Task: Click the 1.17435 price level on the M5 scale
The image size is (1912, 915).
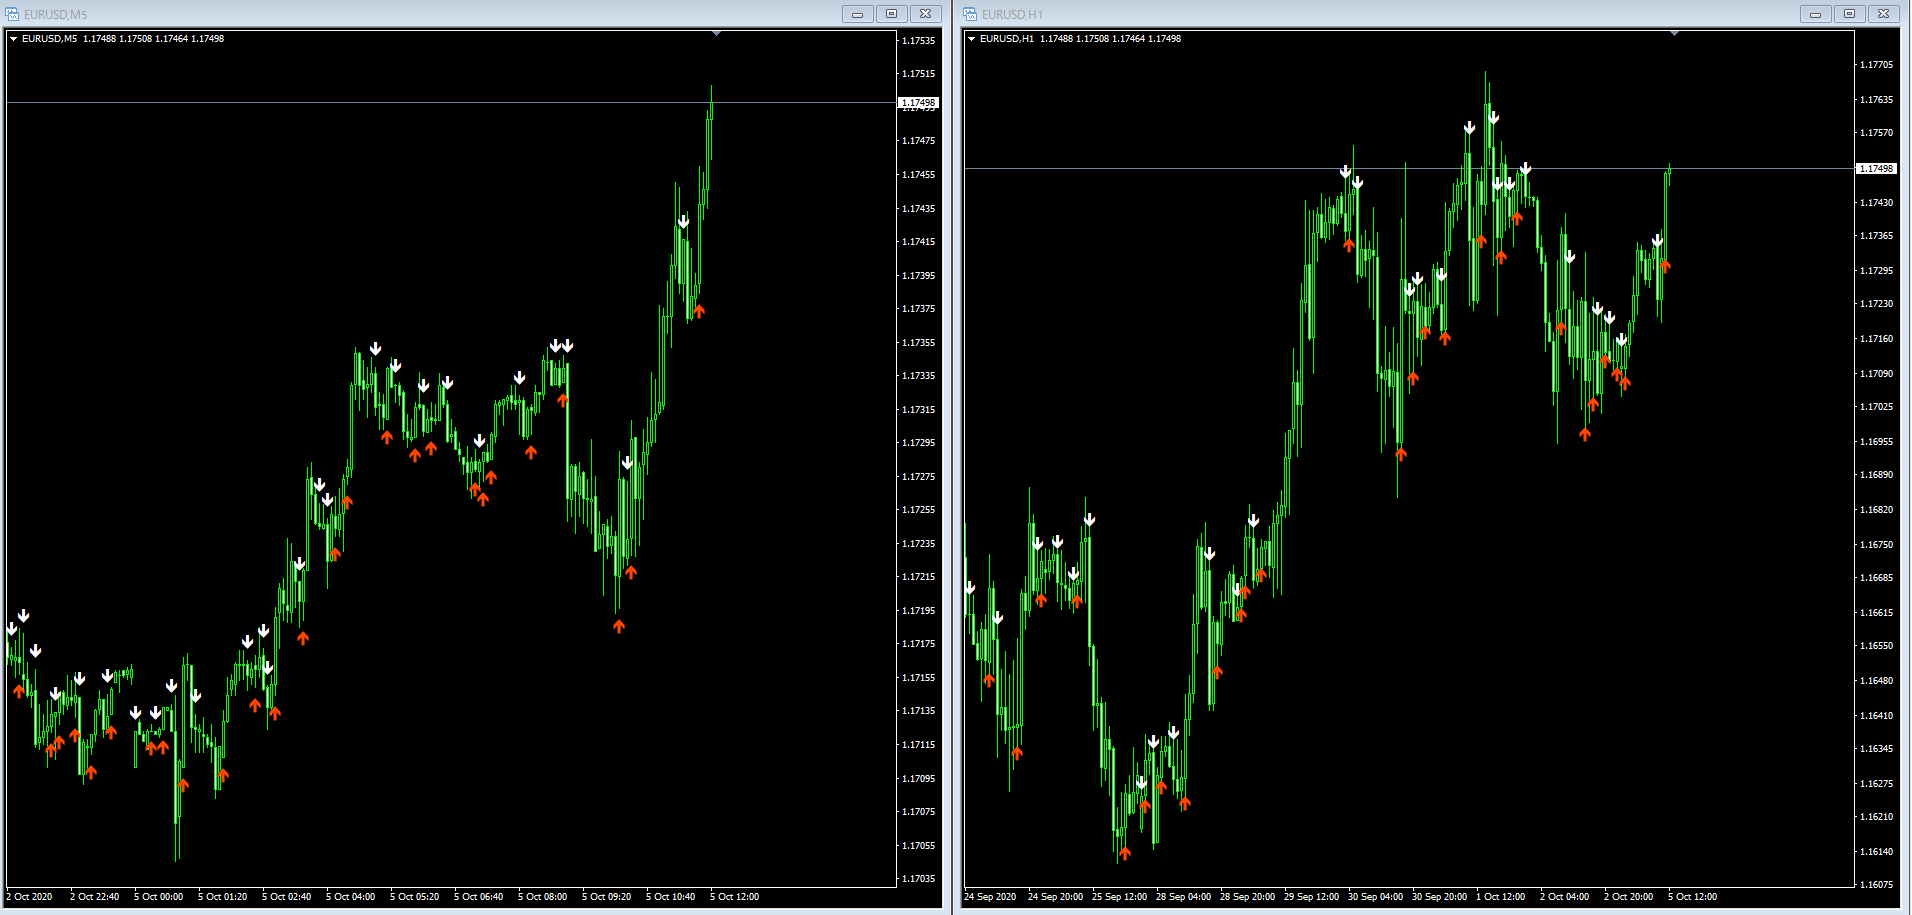Action: tap(919, 209)
